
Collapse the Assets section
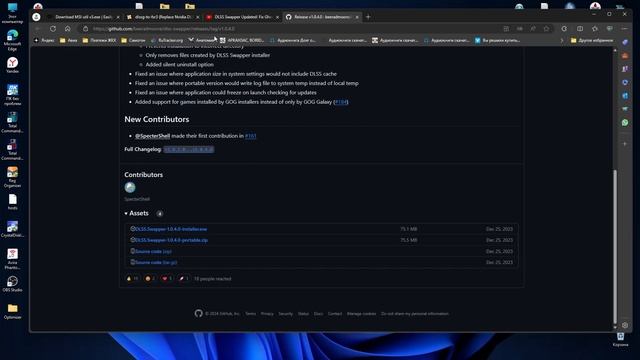[137, 213]
